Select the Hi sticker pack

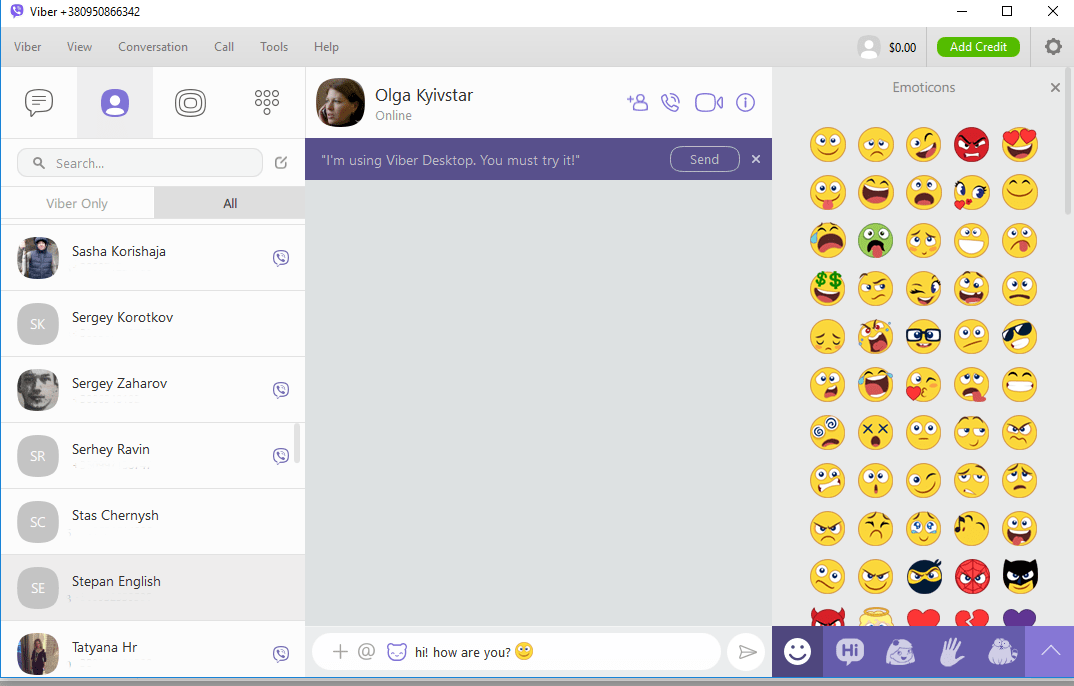[x=849, y=651]
